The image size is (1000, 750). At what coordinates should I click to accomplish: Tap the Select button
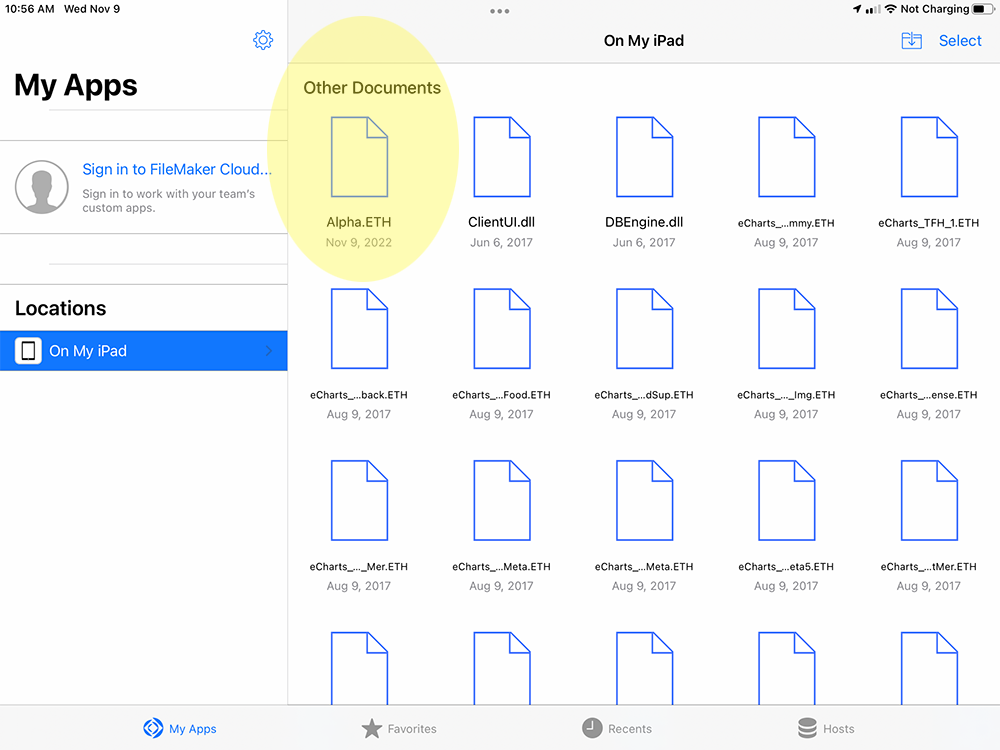pyautogui.click(x=960, y=41)
